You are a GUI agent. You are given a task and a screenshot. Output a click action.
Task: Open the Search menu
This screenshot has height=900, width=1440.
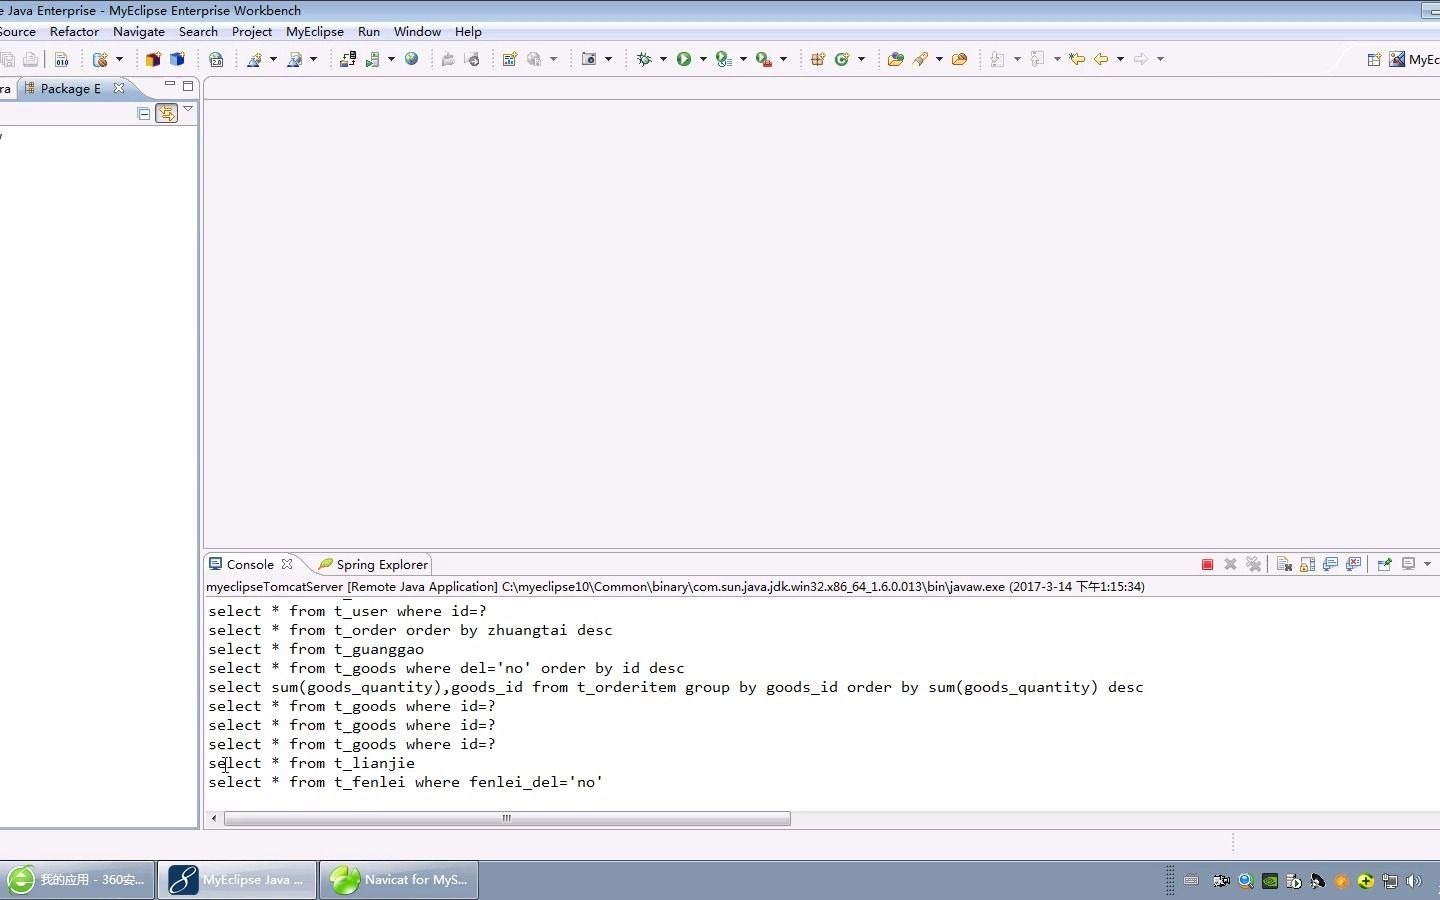[198, 32]
